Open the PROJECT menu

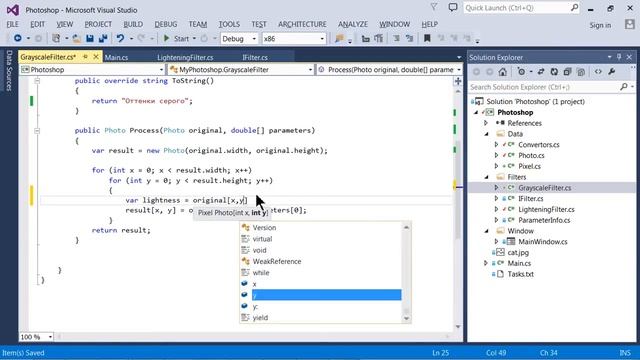pyautogui.click(x=98, y=24)
